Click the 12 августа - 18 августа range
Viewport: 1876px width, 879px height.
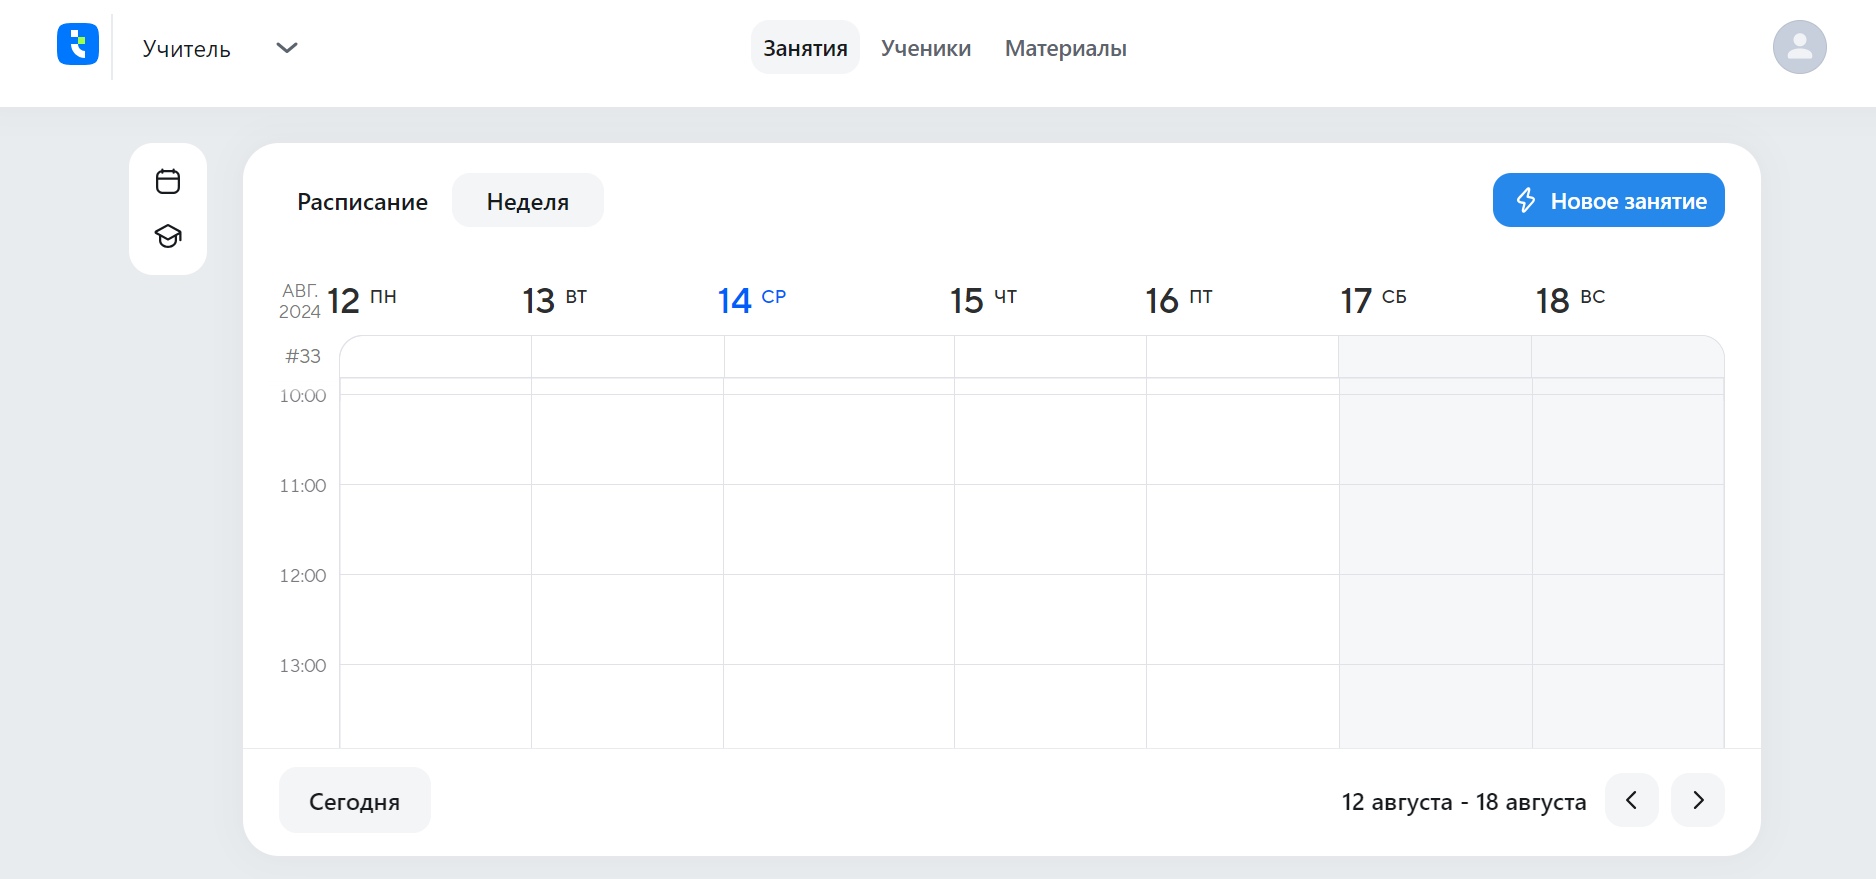[1464, 802]
